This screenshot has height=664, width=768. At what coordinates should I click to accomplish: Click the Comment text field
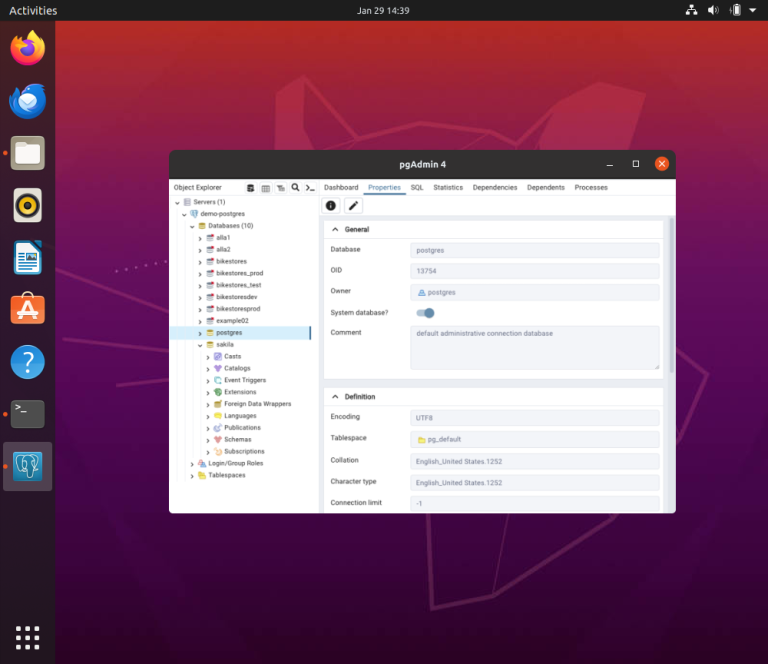pyautogui.click(x=535, y=347)
